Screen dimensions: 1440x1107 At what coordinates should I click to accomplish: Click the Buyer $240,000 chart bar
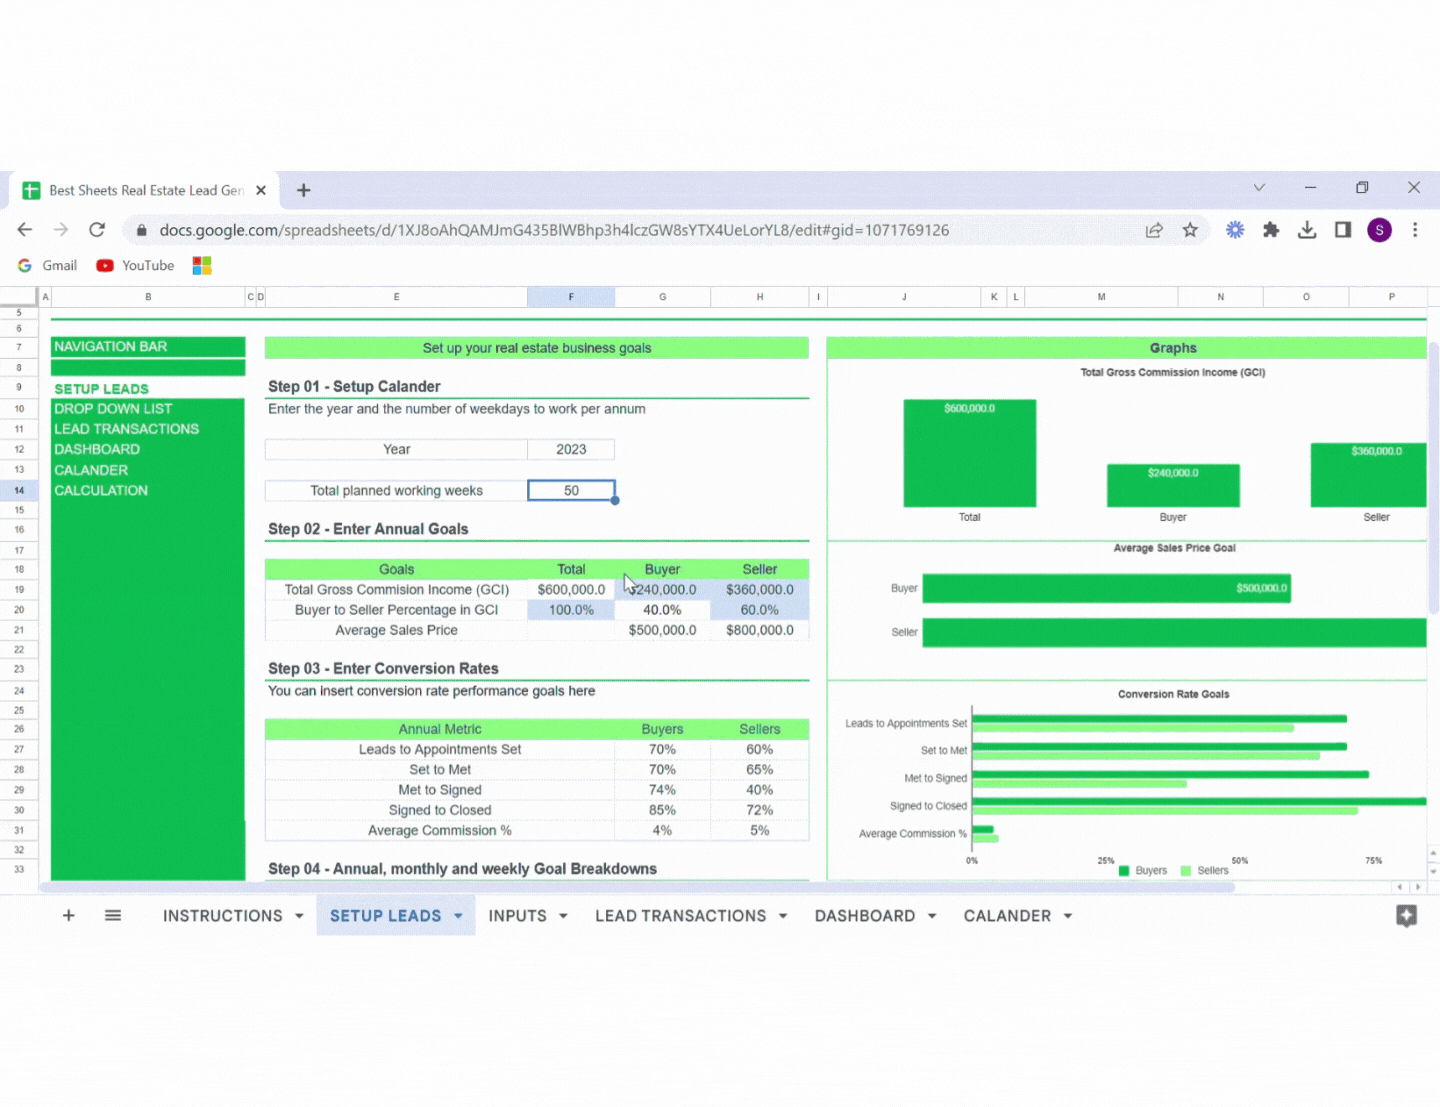coord(1173,485)
